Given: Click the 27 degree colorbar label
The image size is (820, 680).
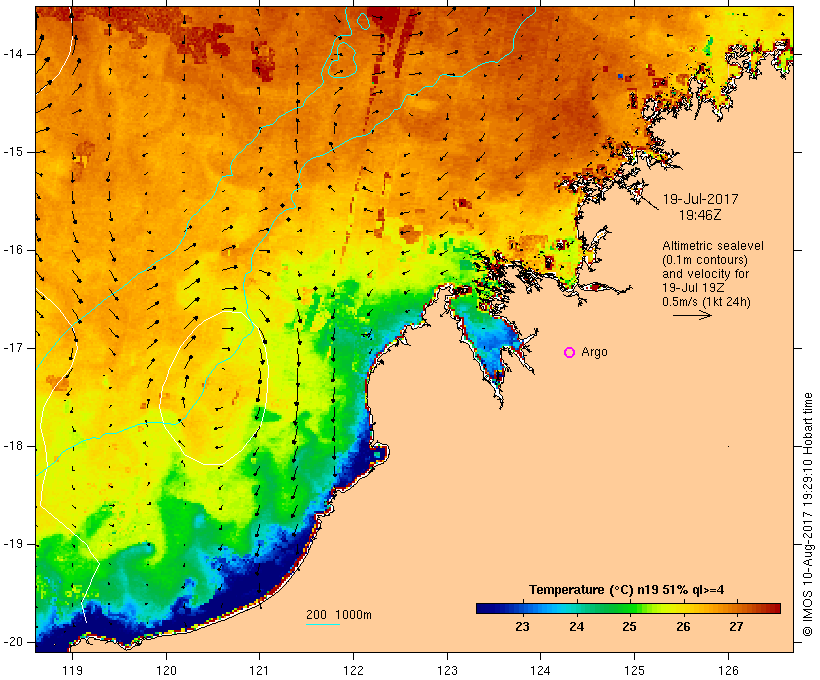Looking at the screenshot, I should point(736,627).
